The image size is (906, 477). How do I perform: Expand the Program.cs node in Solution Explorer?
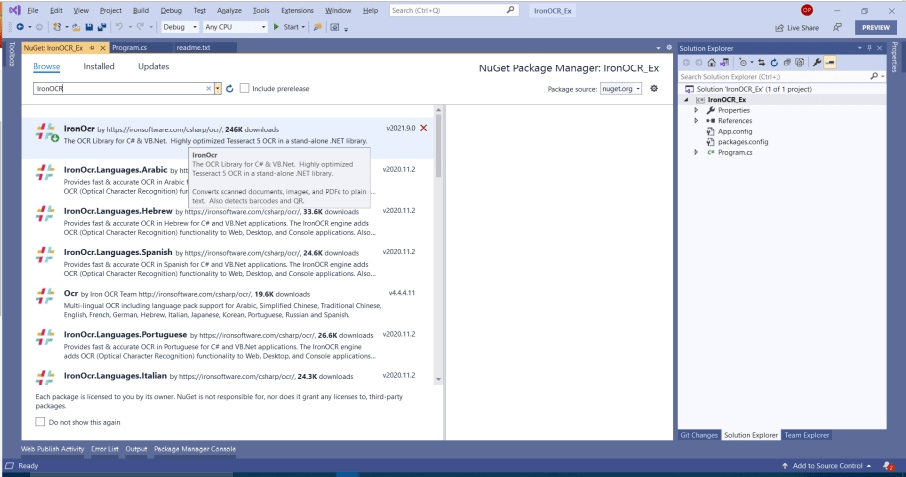pos(696,152)
